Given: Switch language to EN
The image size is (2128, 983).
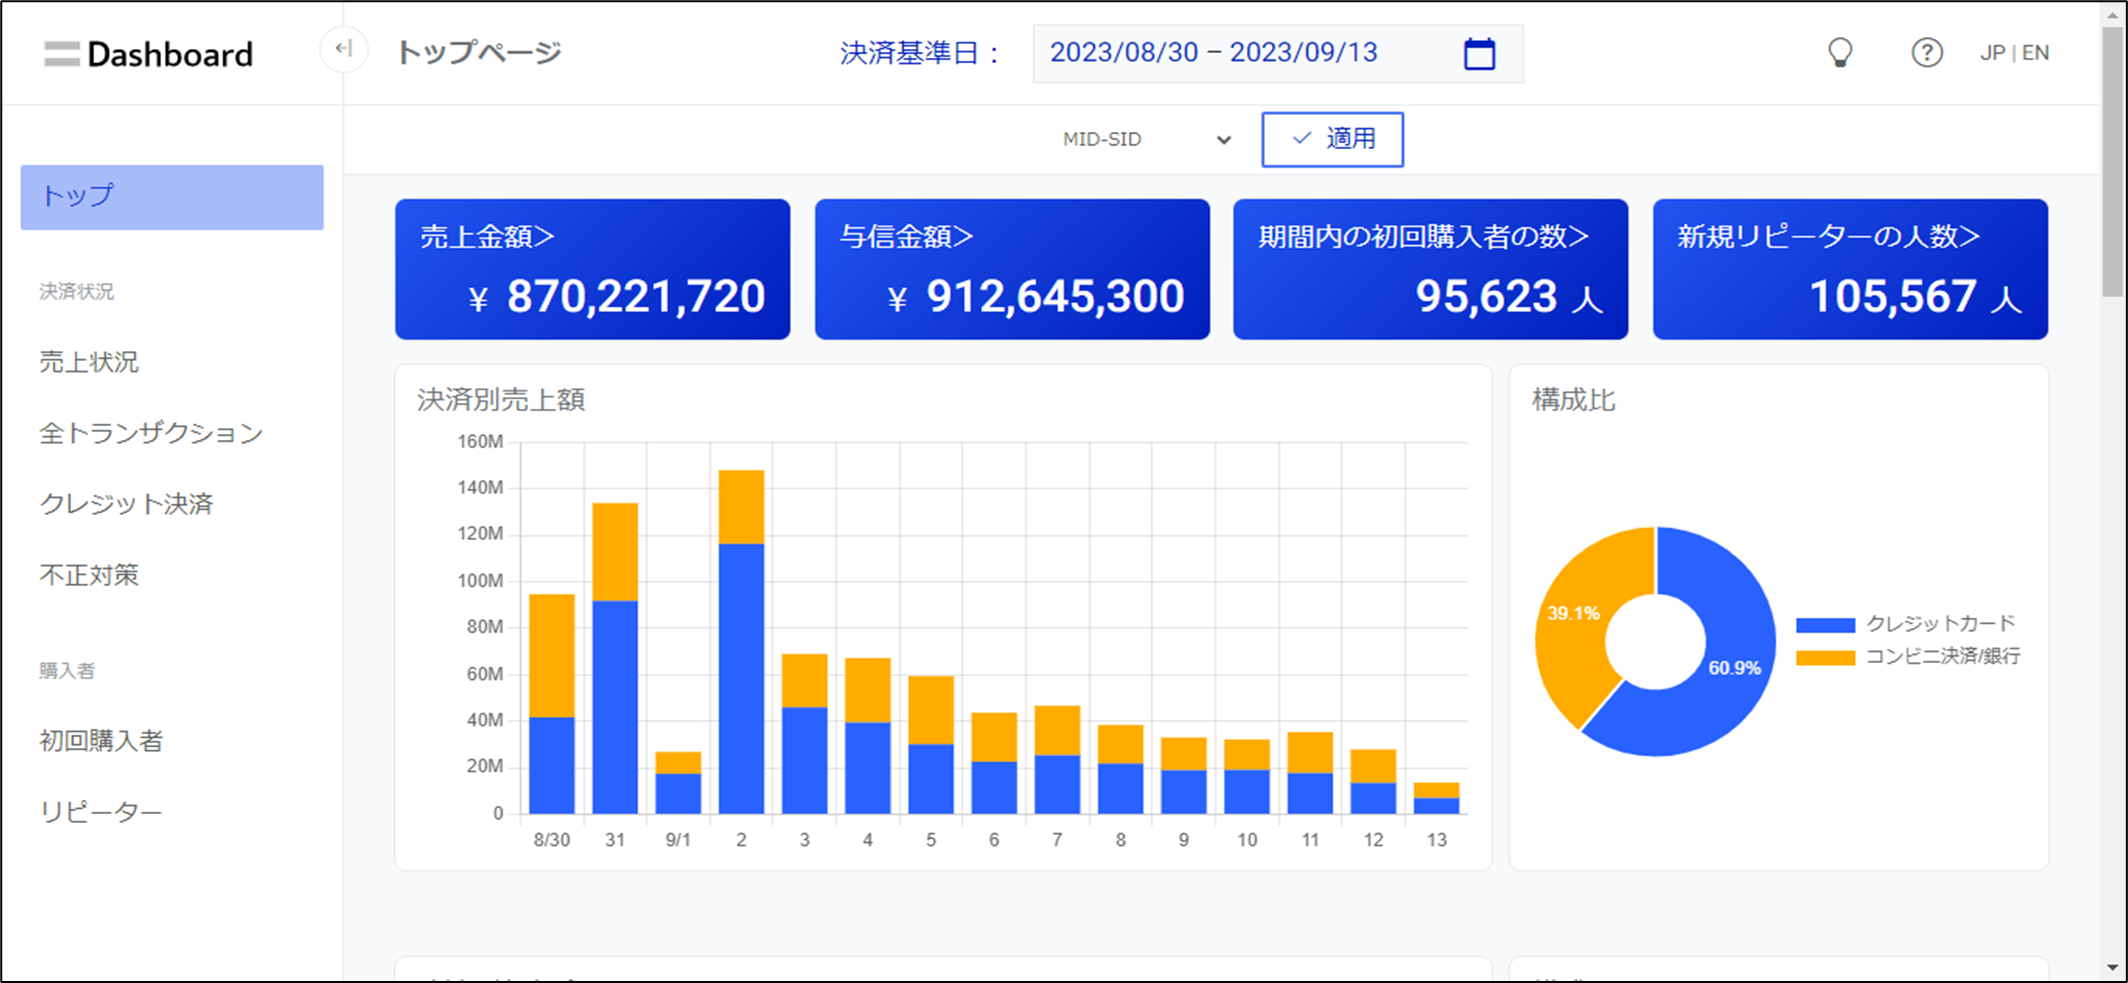Looking at the screenshot, I should click(x=2035, y=53).
